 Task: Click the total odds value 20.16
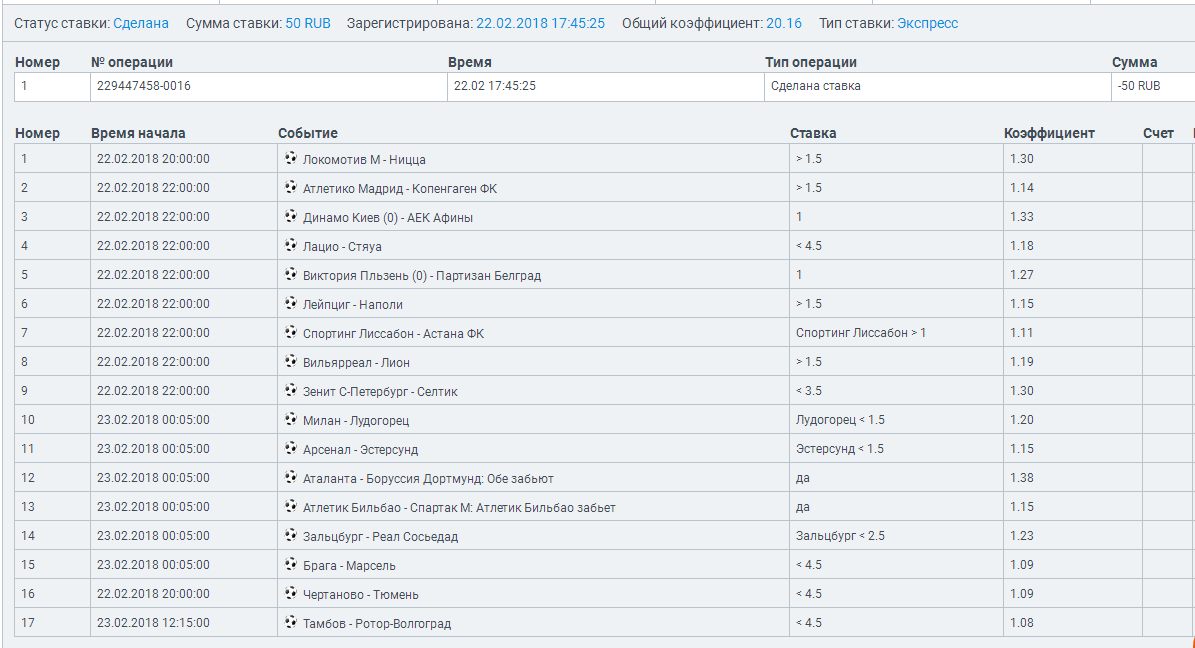pyautogui.click(x=784, y=24)
